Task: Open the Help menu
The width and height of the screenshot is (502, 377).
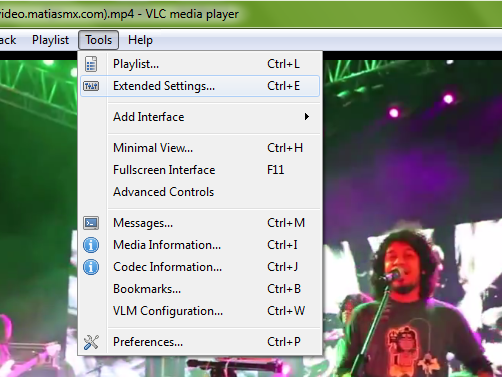Action: [x=140, y=40]
